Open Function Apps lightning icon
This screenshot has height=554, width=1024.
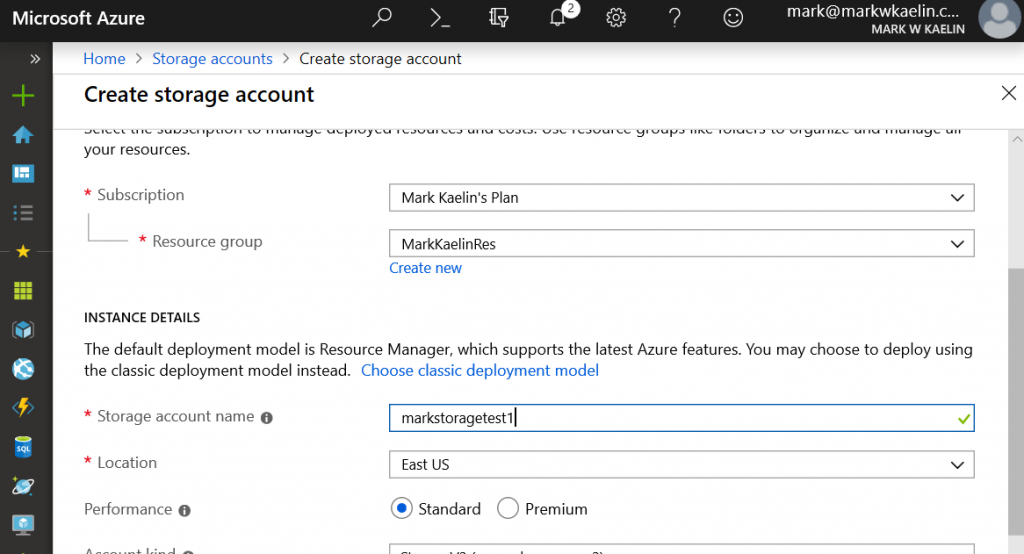23,408
